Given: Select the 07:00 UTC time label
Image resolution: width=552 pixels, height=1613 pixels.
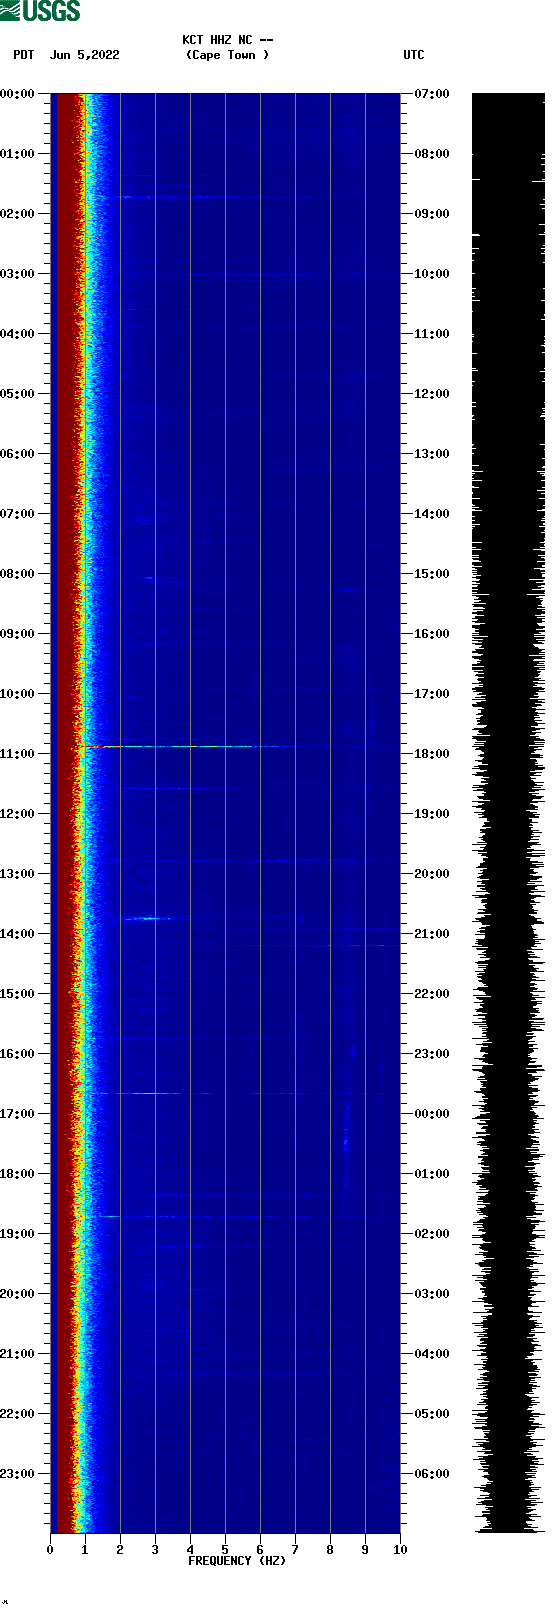Looking at the screenshot, I should coord(432,94).
